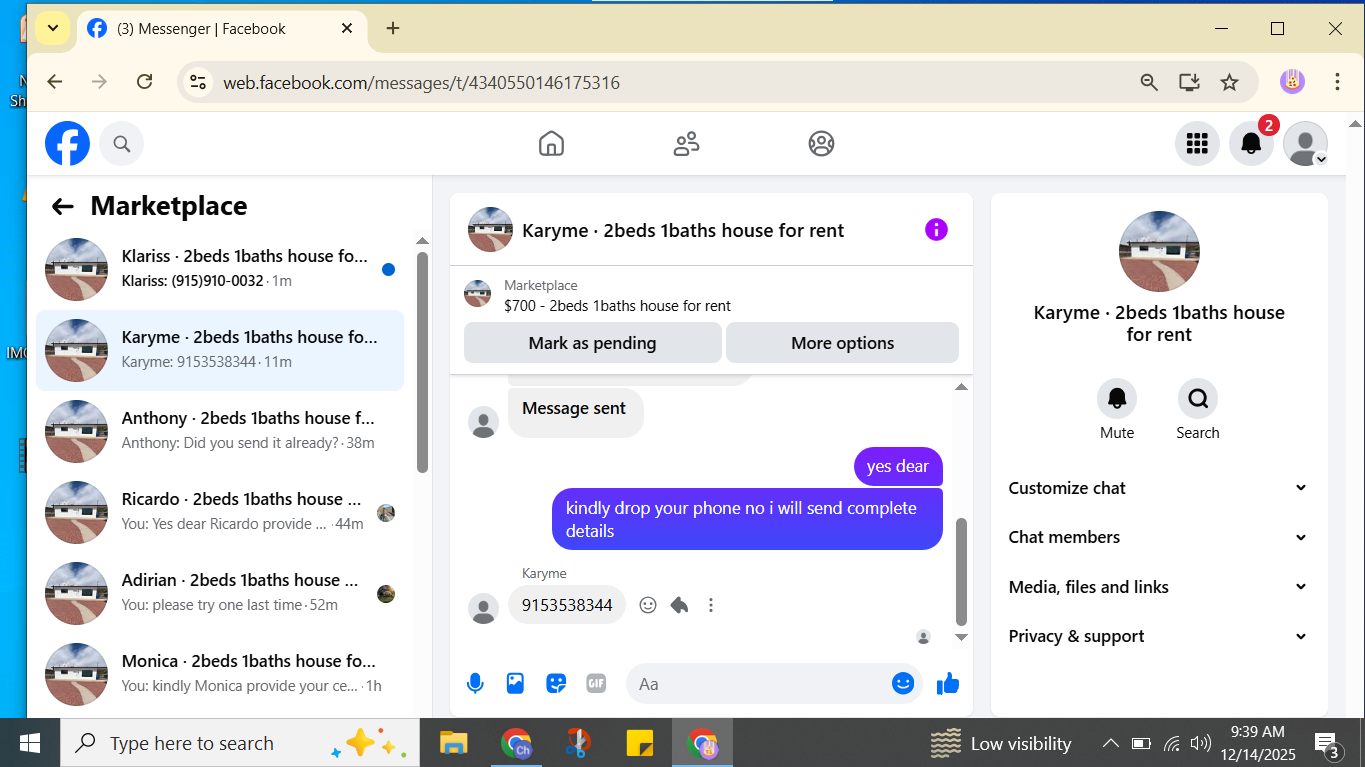Open Sticky Notes from taskbar

pyautogui.click(x=640, y=743)
